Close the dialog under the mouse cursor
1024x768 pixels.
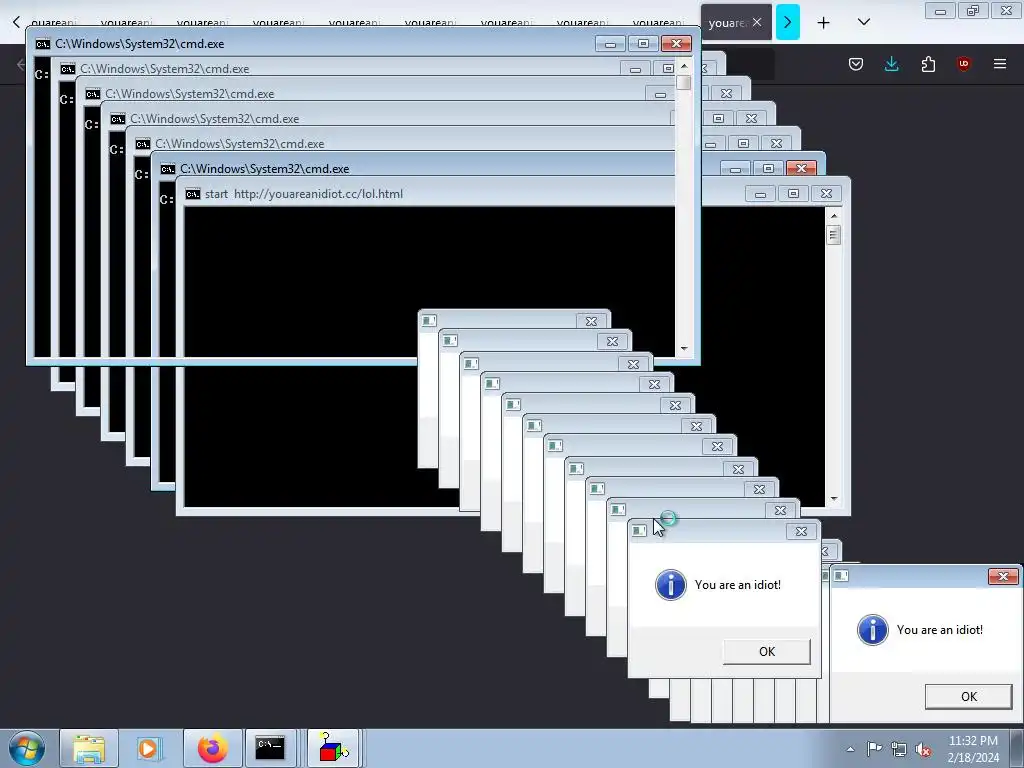point(801,532)
